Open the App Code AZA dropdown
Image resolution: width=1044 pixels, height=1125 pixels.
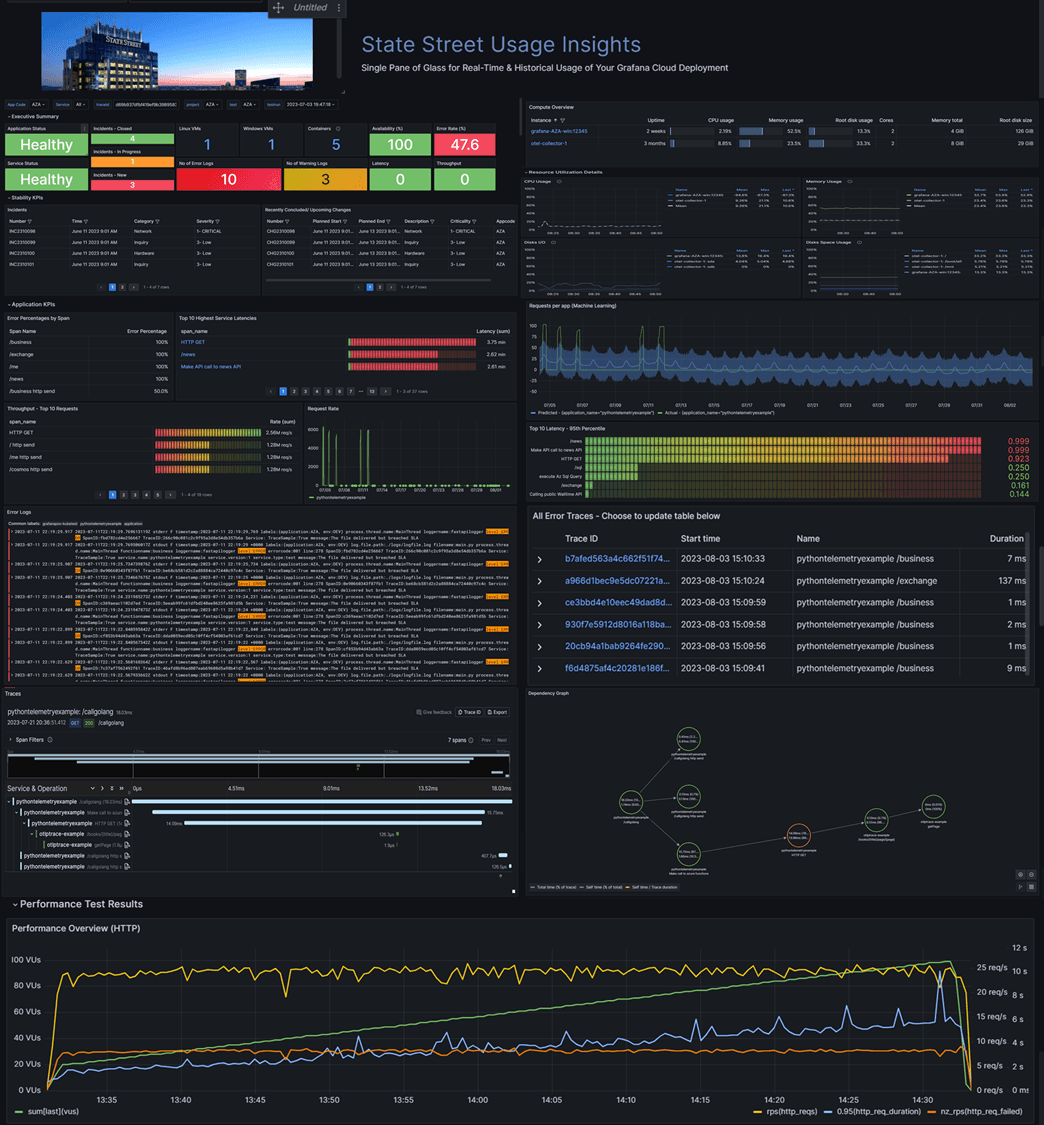40,103
